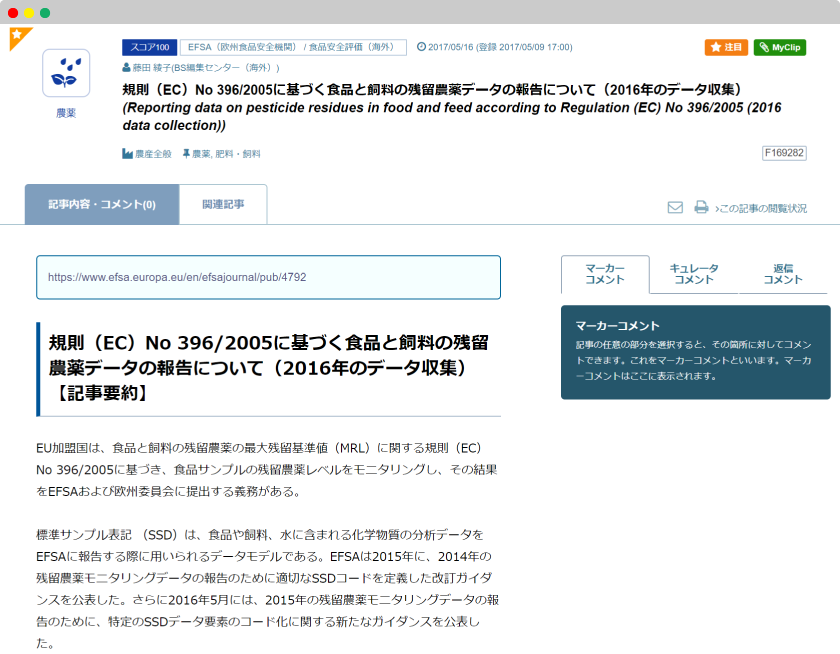Image resolution: width=840 pixels, height=654 pixels.
Task: Open この記事の閲覧状況 link
Action: coord(761,209)
